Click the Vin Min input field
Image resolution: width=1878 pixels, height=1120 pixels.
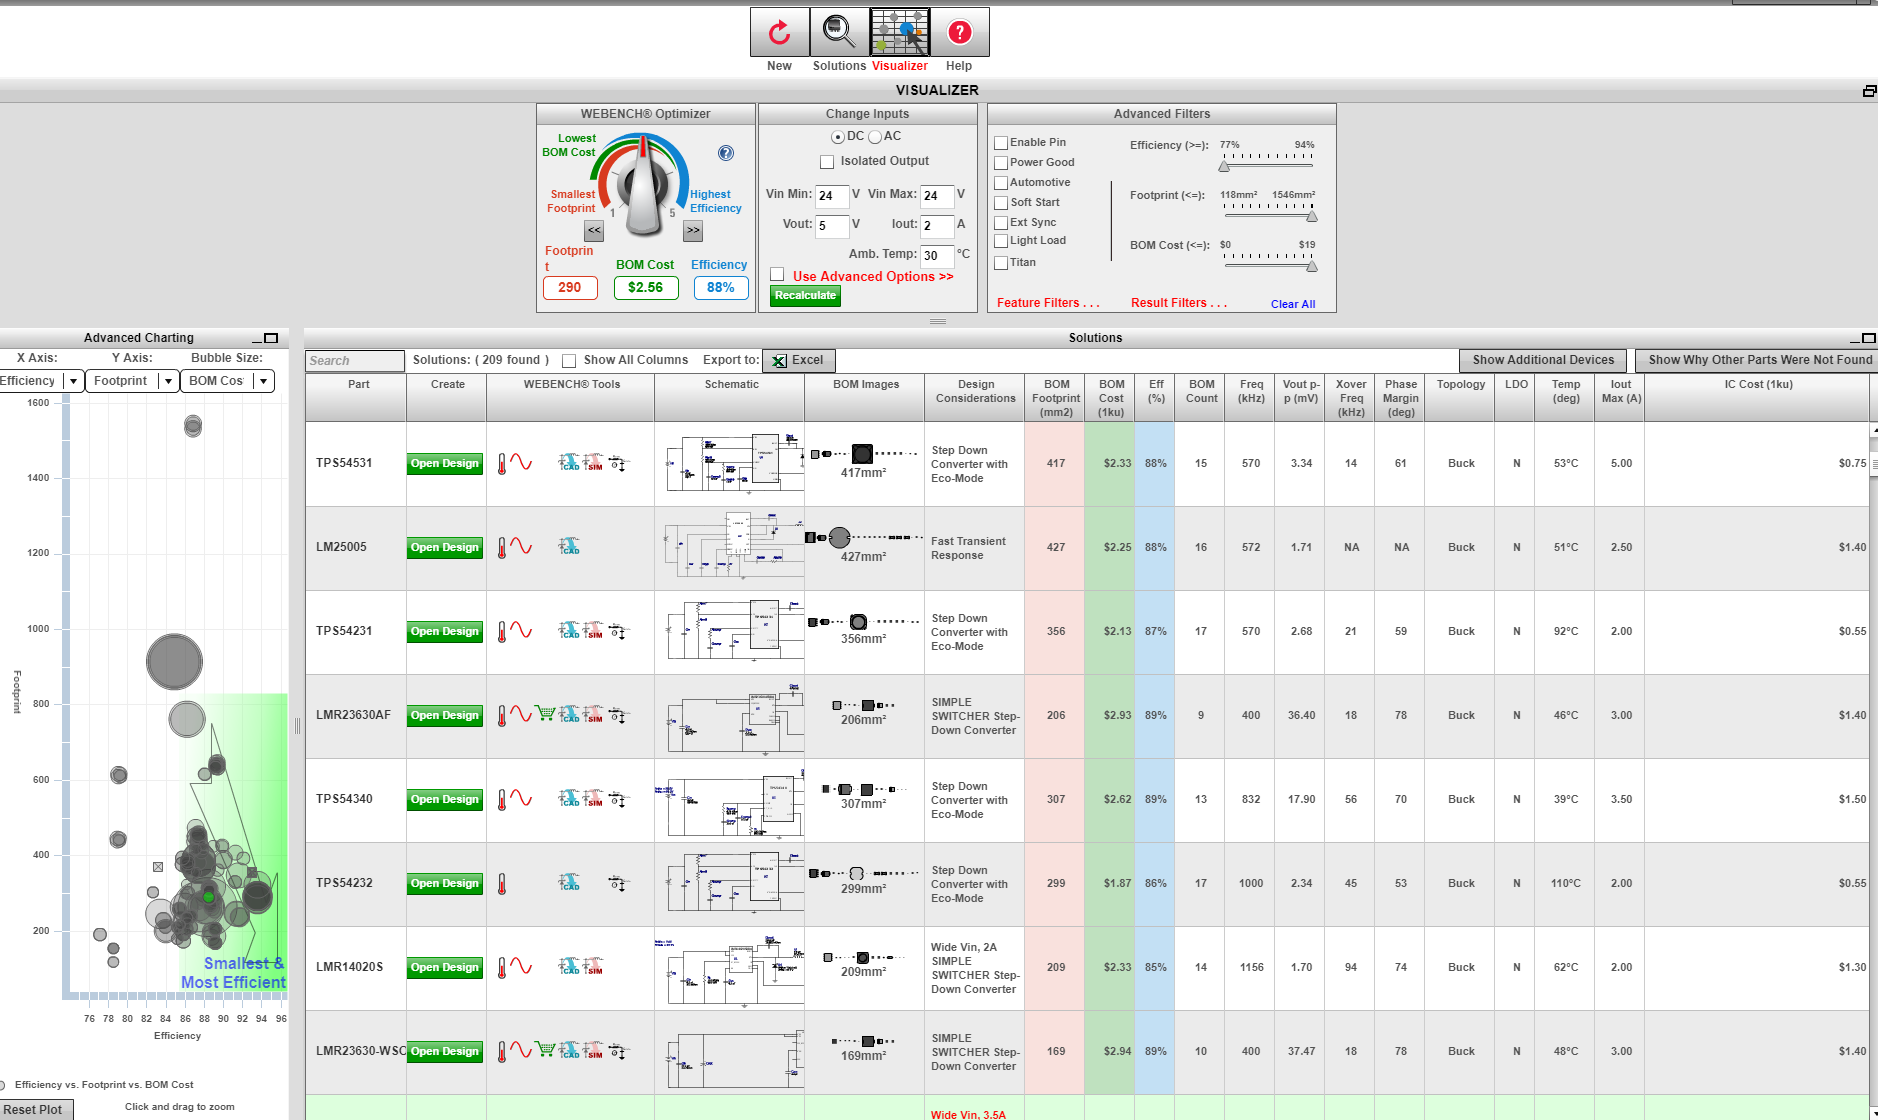832,196
